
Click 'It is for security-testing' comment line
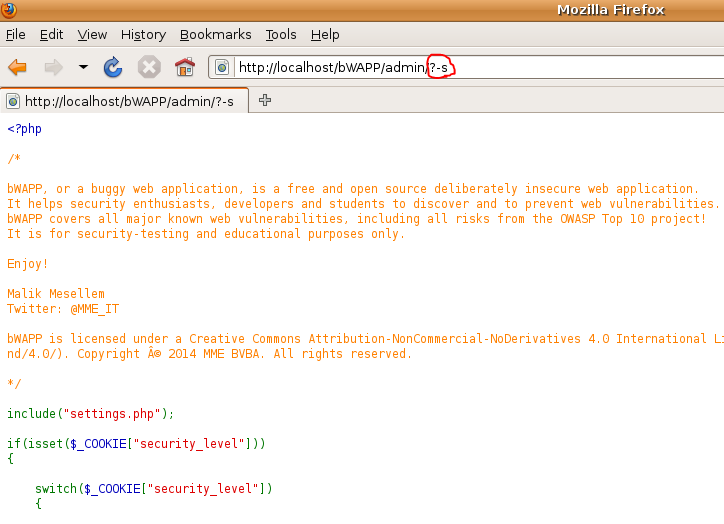point(206,234)
